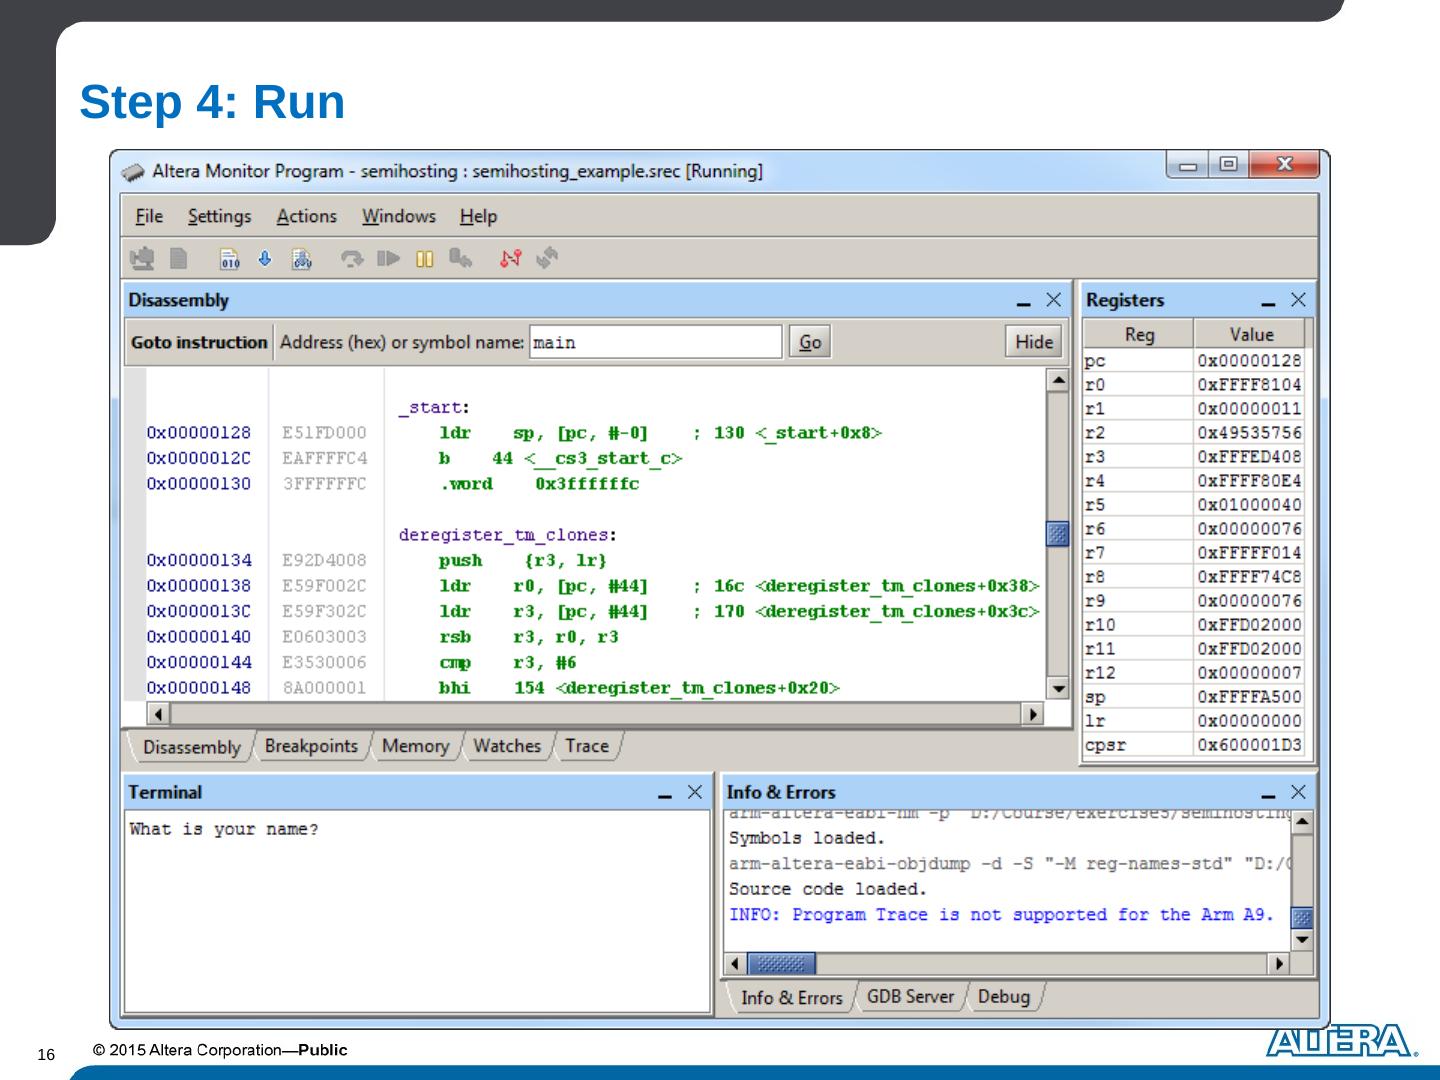Click the Restart icon in toolbar
Viewport: 1440px width, 1080px height.
[460, 259]
